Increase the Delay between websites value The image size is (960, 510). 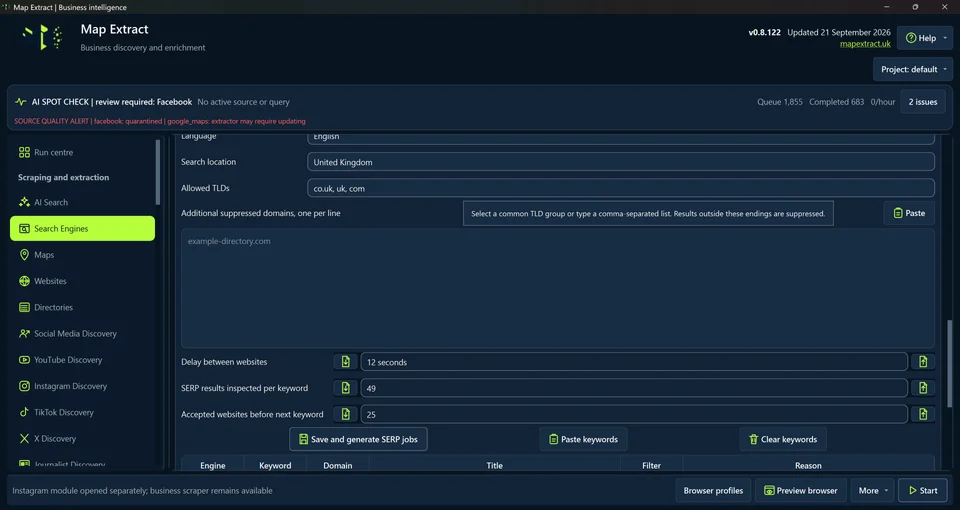tap(923, 362)
